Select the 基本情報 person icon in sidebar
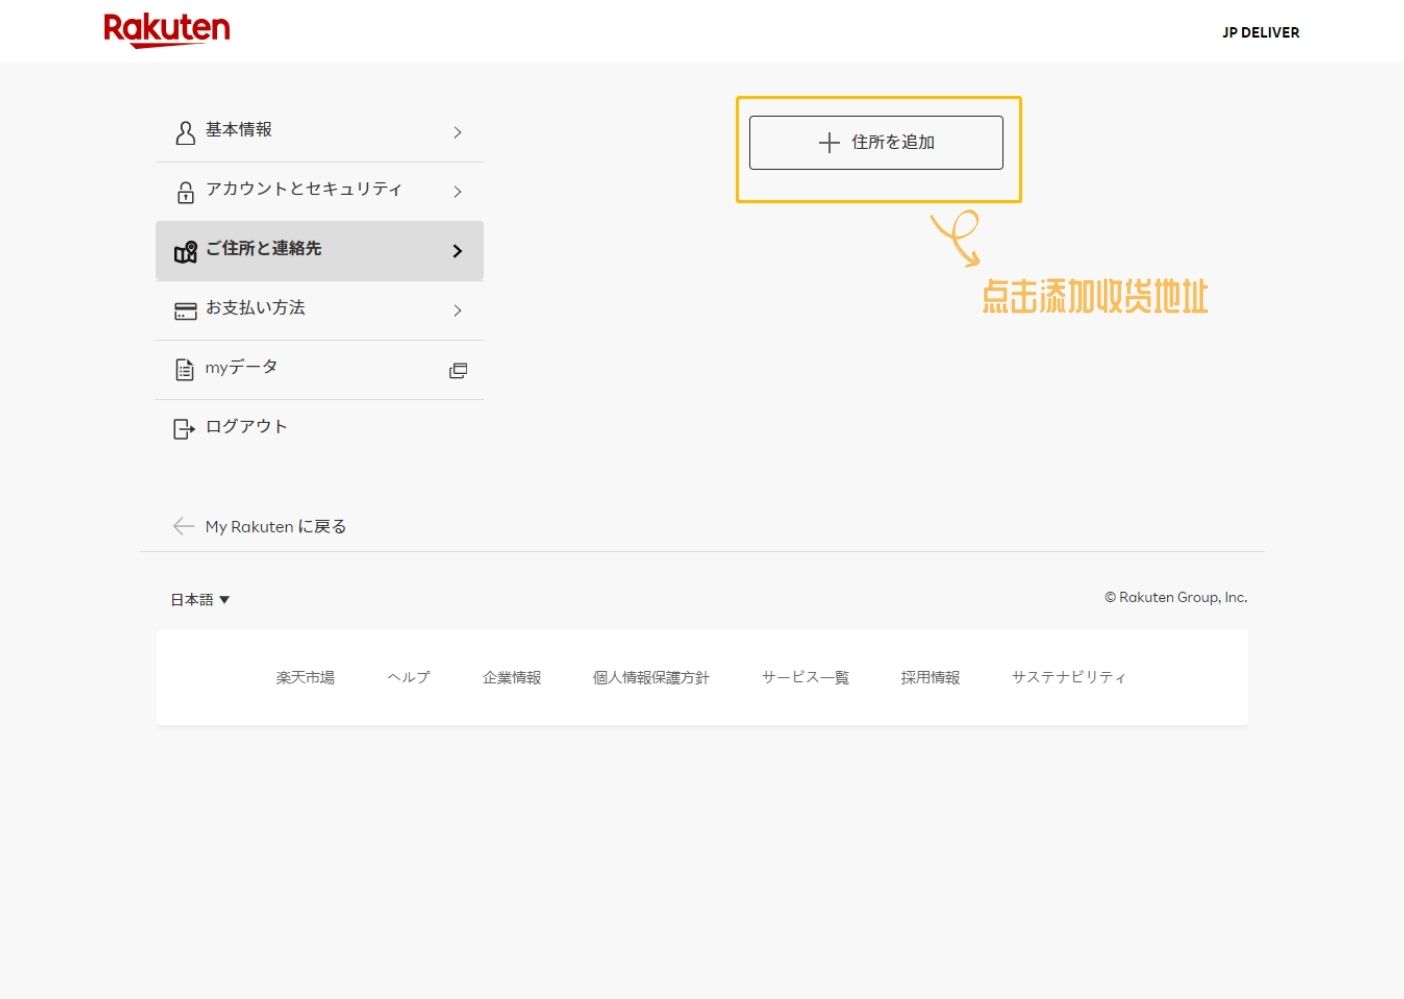 (x=185, y=131)
